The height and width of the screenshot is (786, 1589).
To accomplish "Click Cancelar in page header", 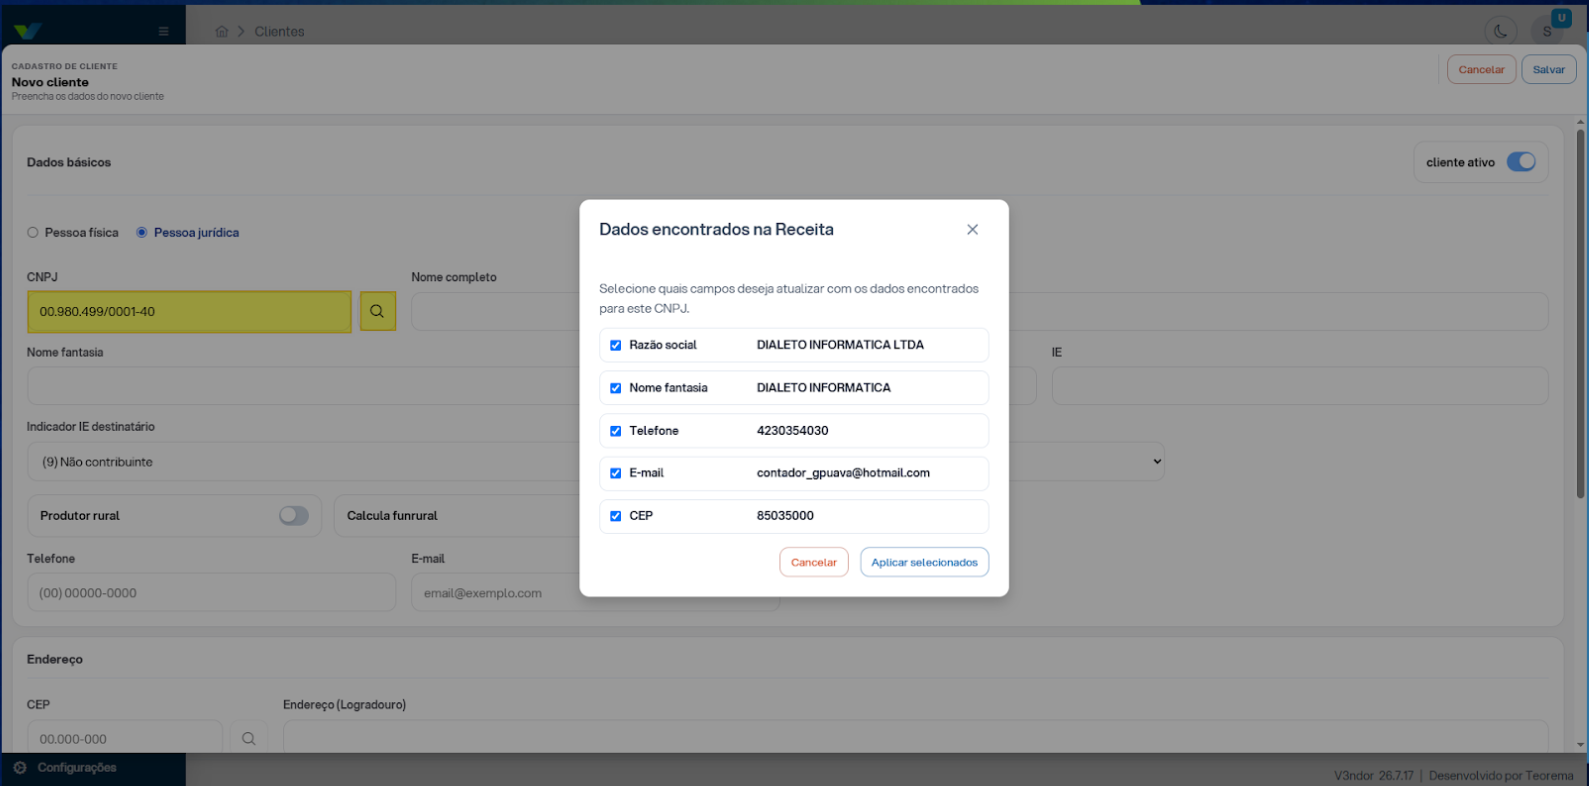I will [1481, 70].
